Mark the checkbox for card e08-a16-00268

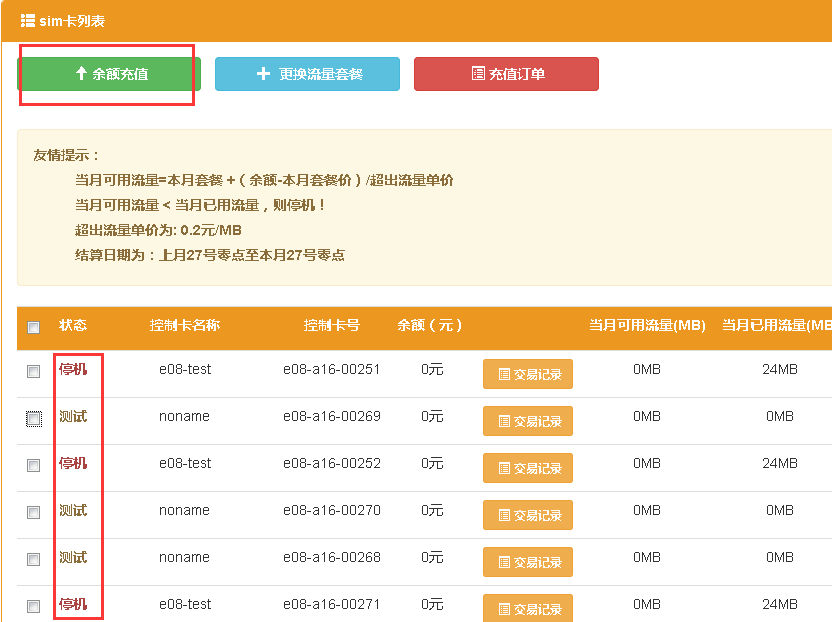click(x=33, y=559)
